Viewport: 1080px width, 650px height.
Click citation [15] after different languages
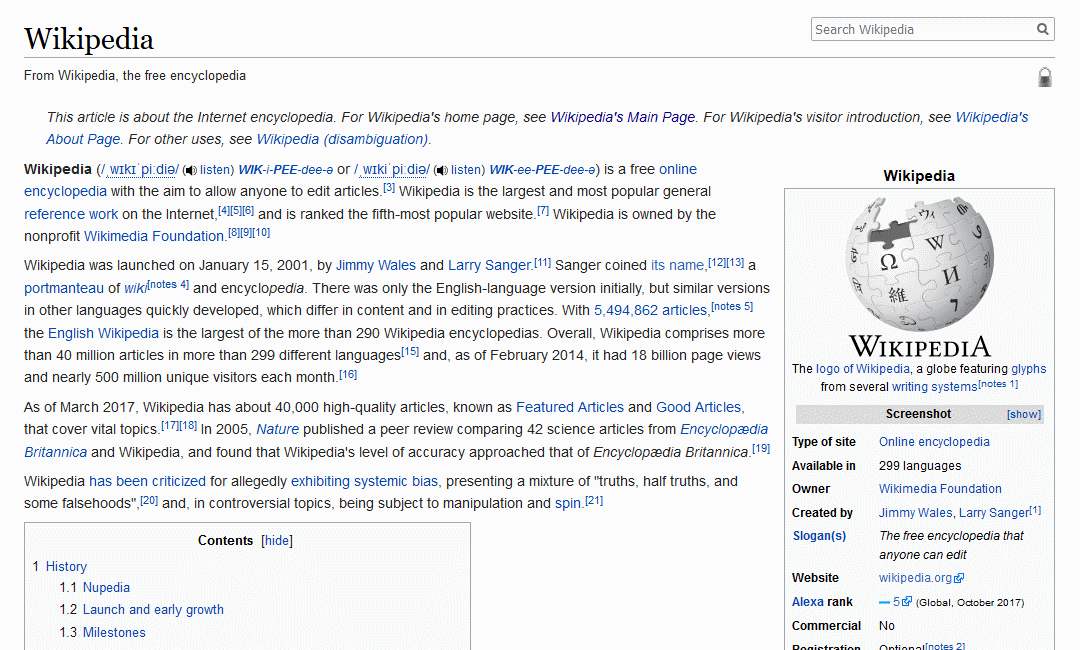(410, 351)
